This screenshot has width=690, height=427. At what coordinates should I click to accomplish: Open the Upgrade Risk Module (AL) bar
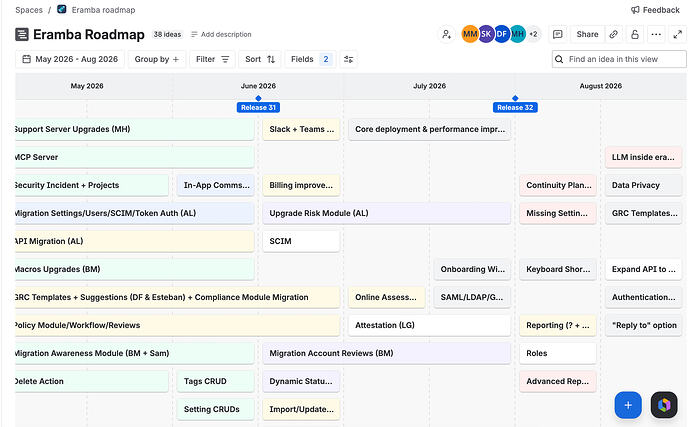click(x=386, y=213)
